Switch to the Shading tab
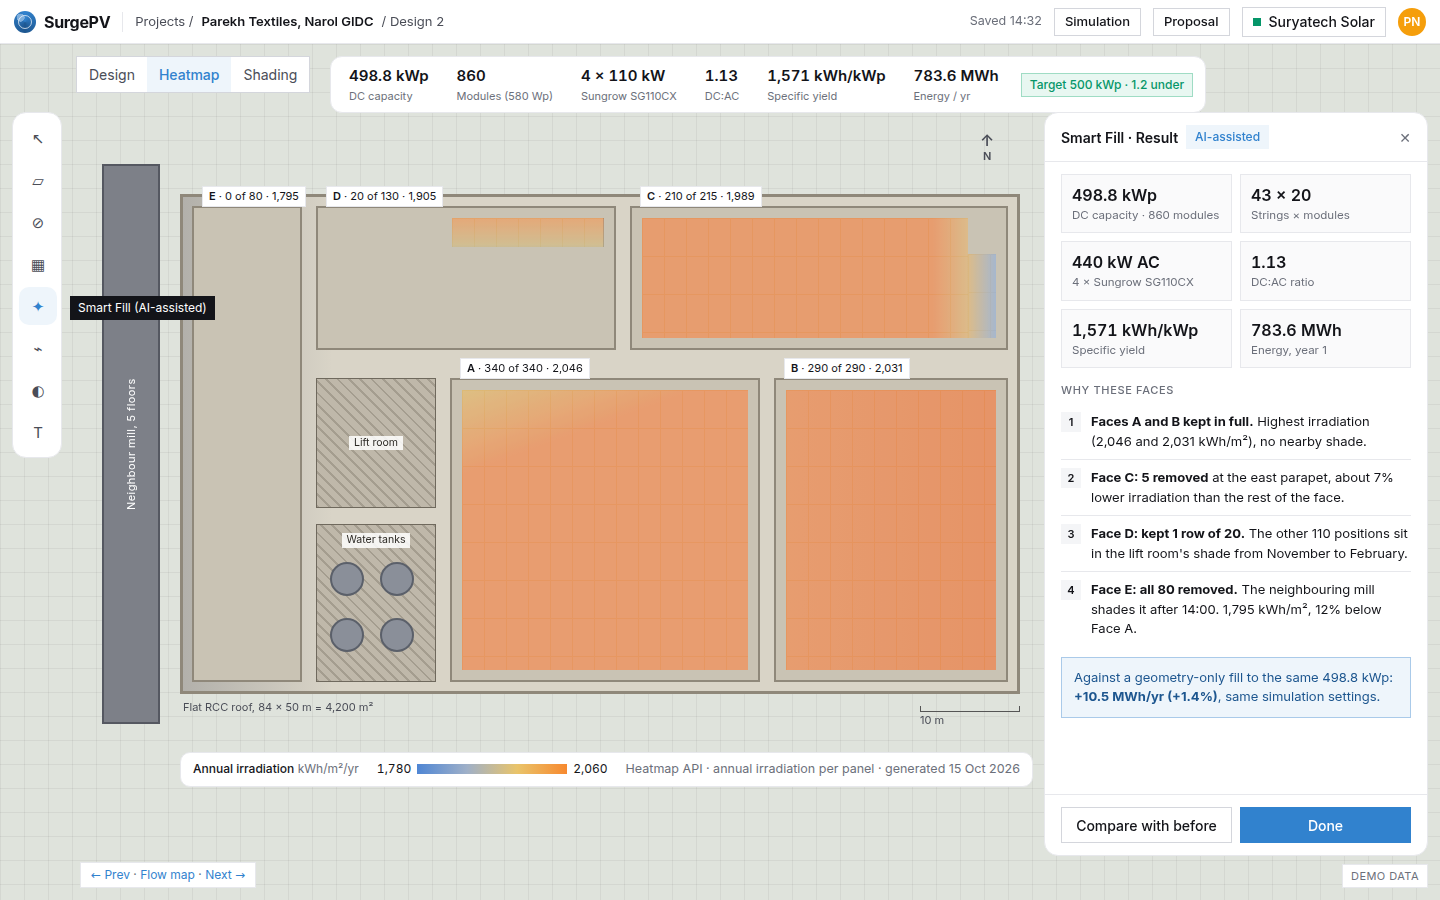Screen dimensions: 1440x900 [x=270, y=75]
